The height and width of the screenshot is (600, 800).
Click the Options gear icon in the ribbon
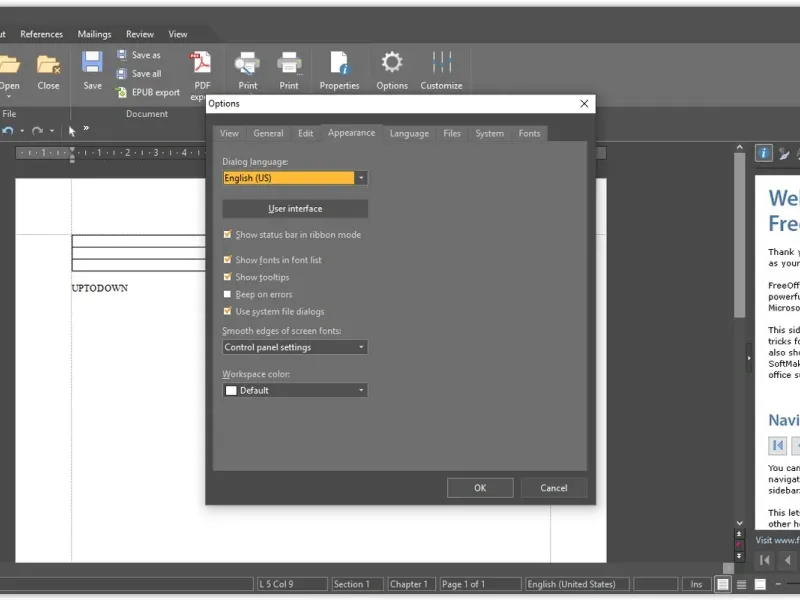click(x=392, y=62)
